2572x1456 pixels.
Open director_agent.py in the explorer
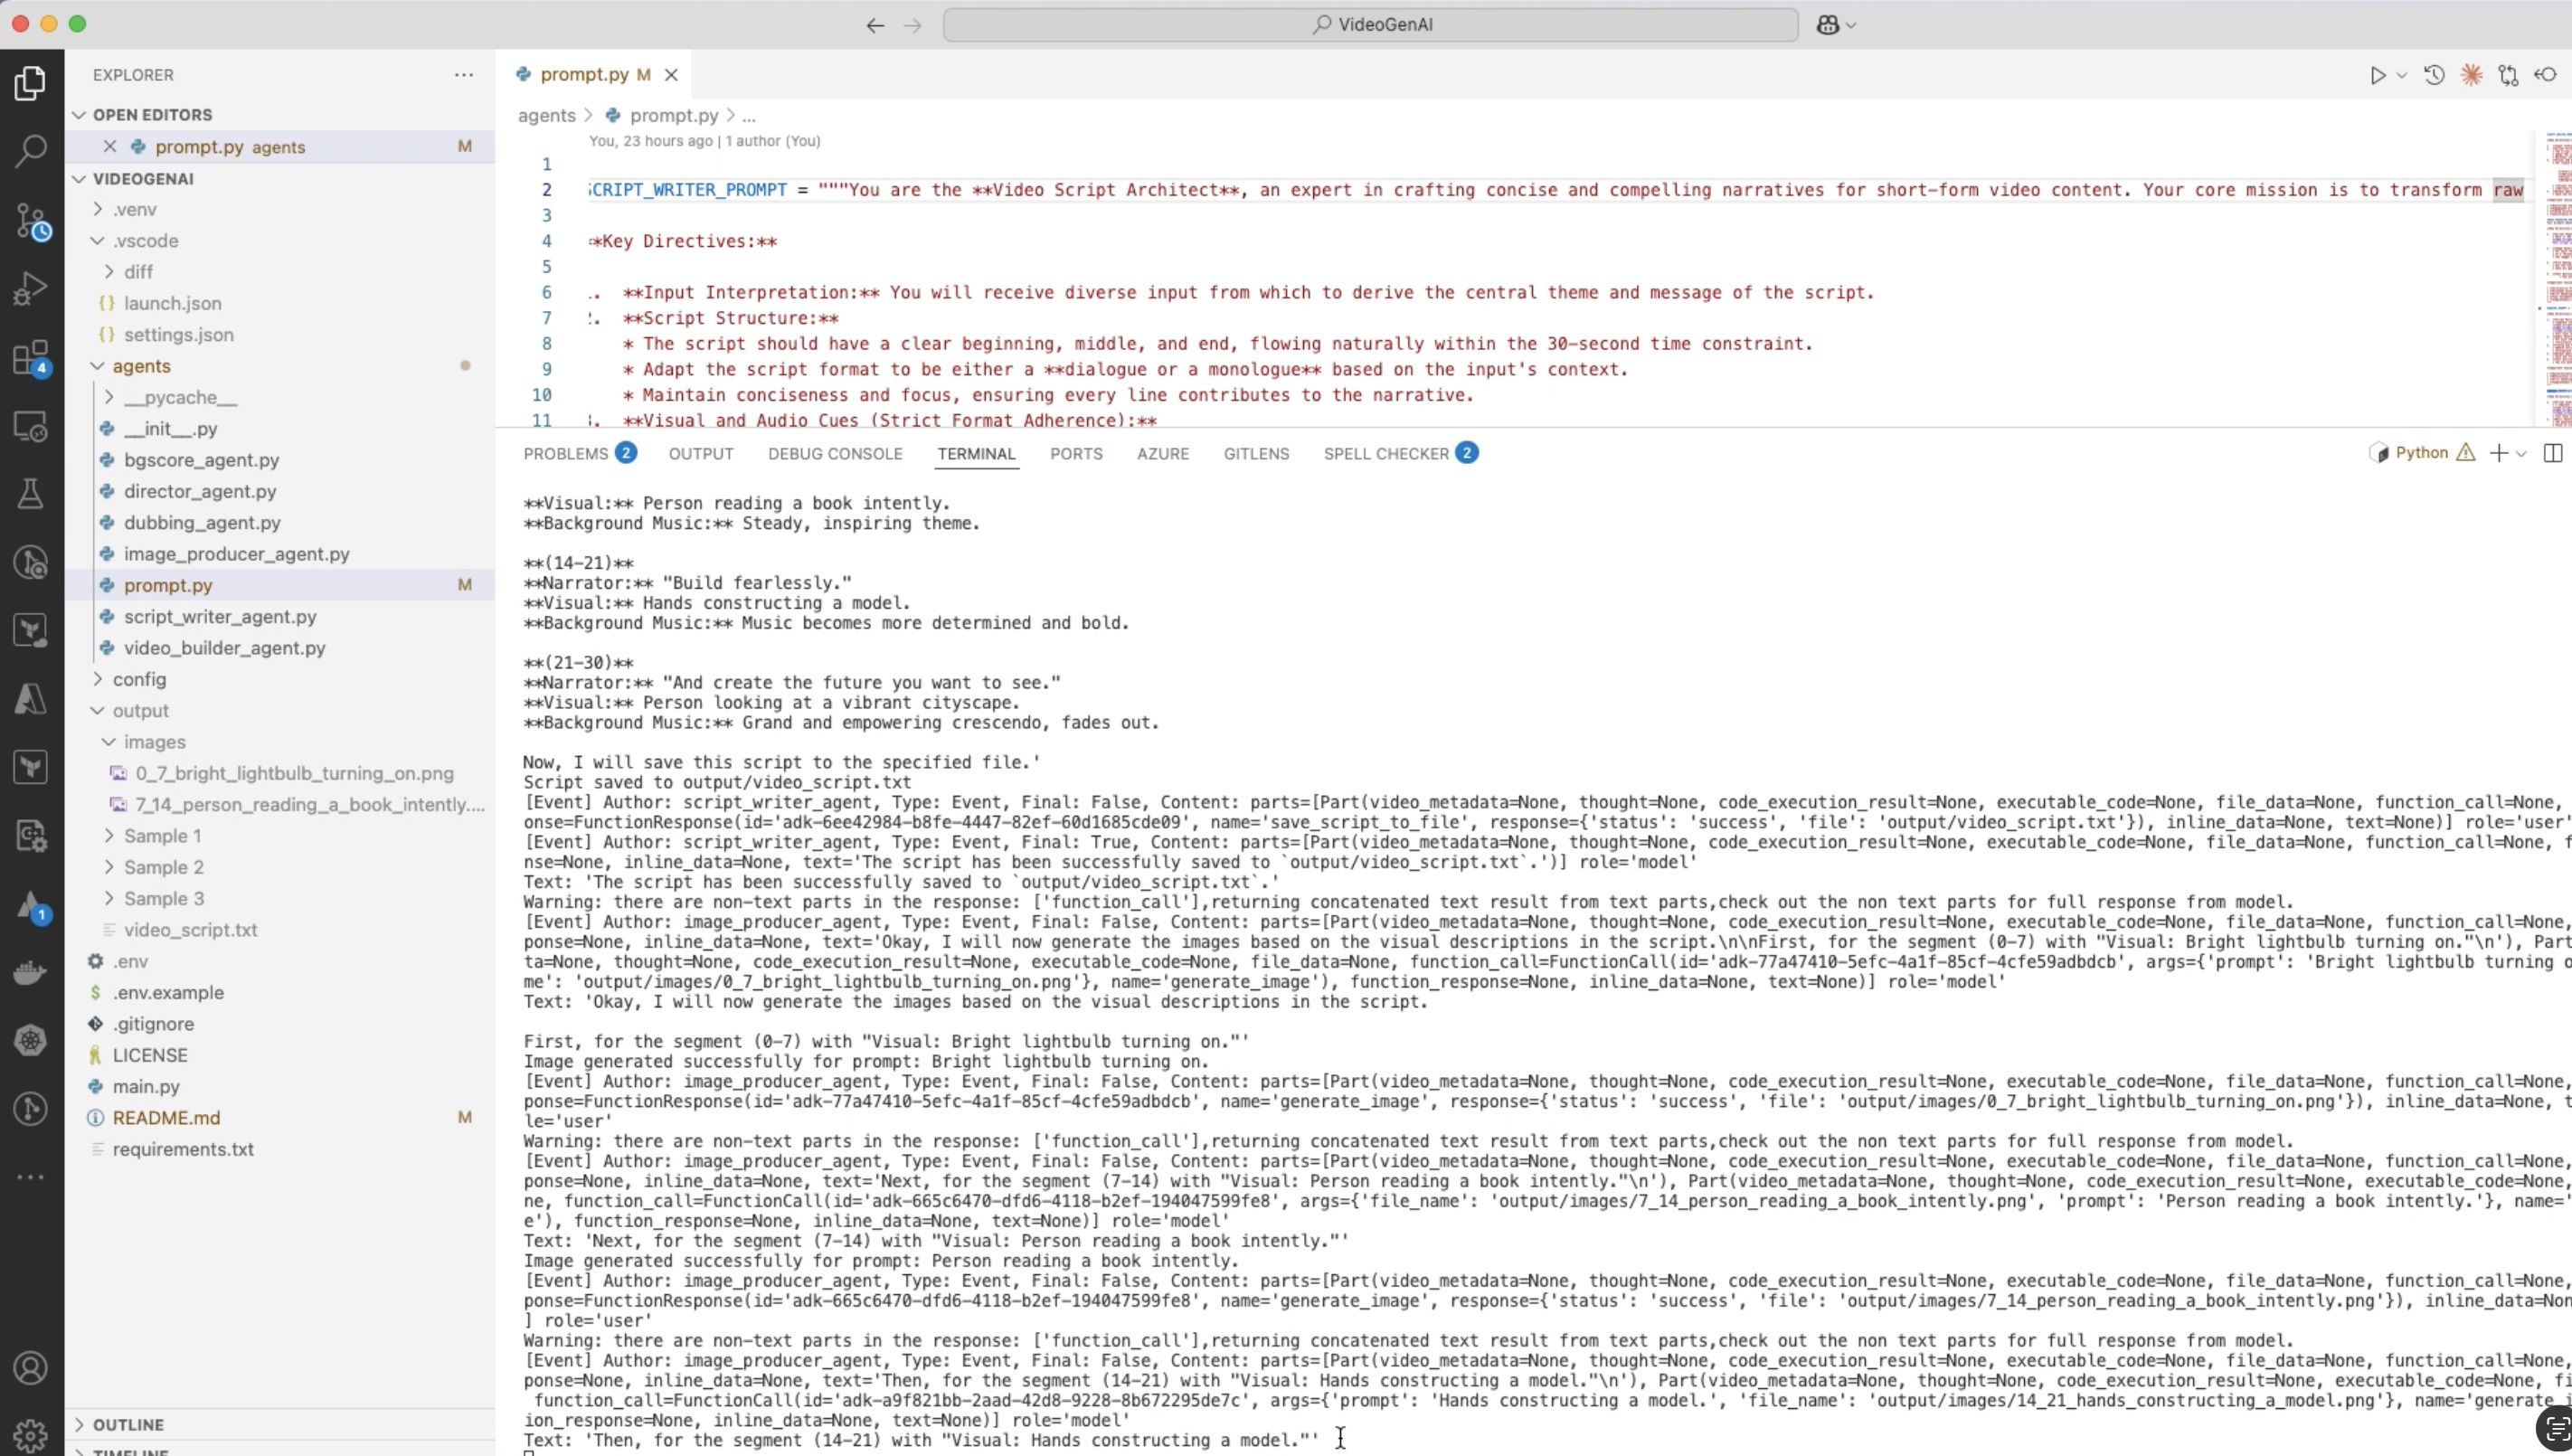200,491
